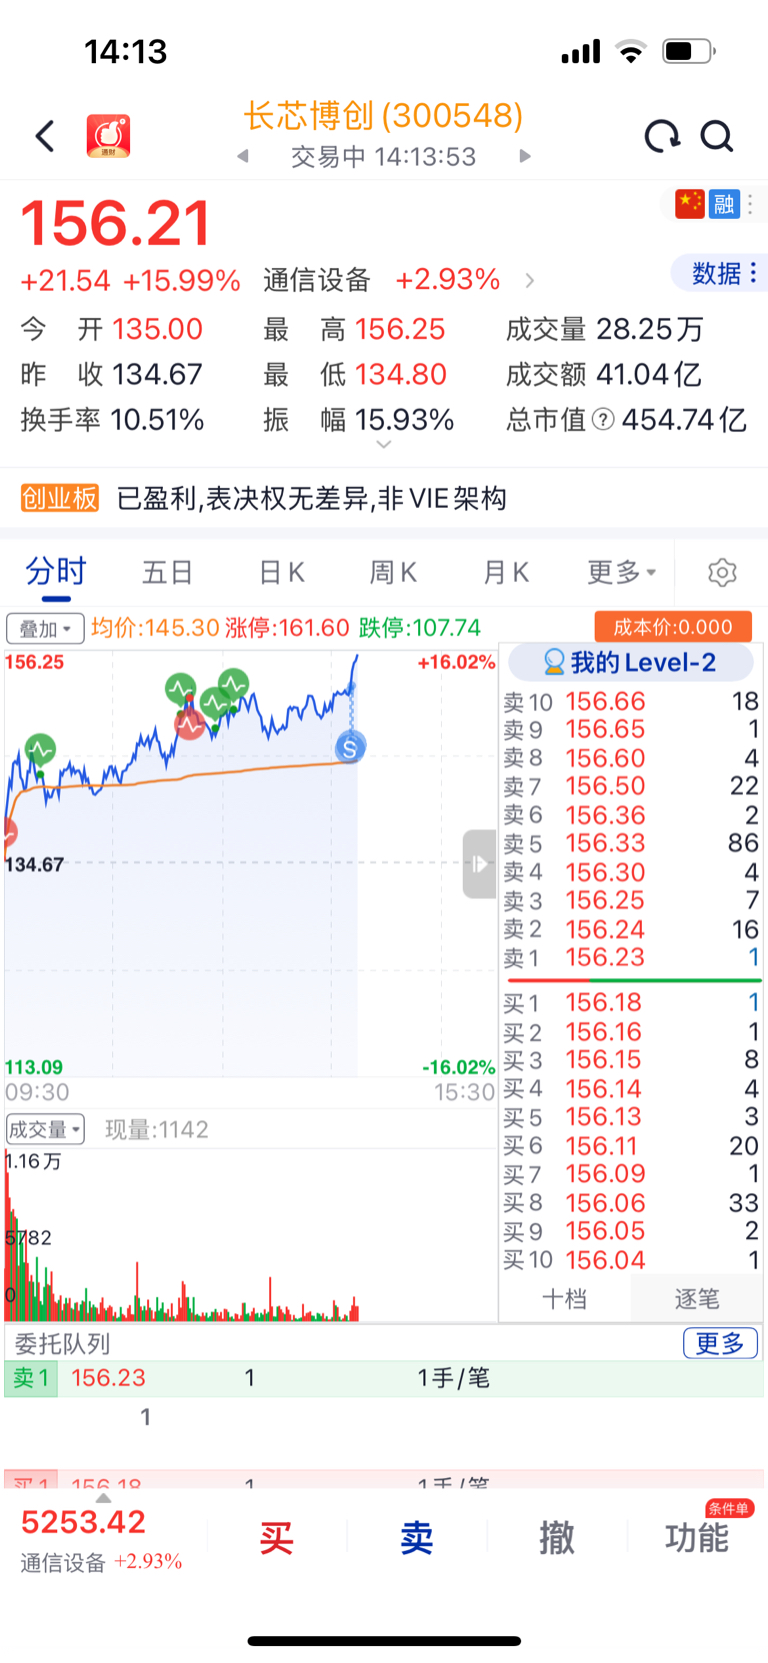Tap the 卖7 price 156.50

[605, 786]
